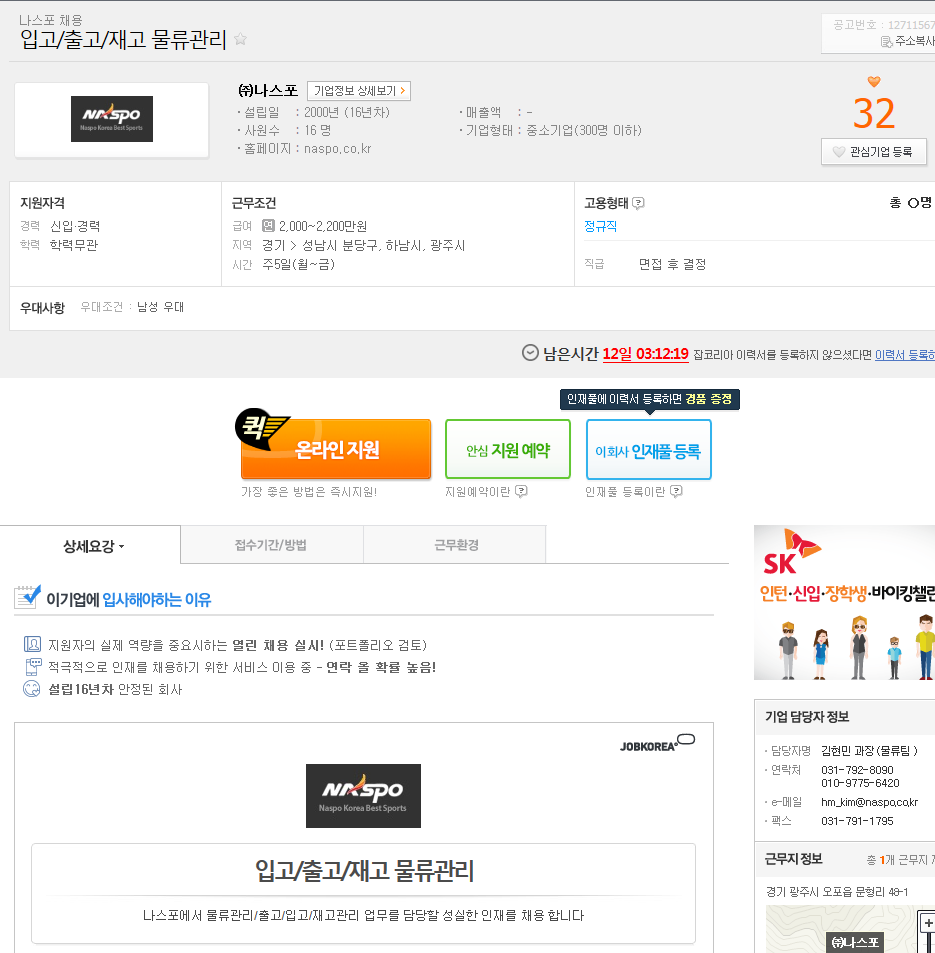Click the phone message icon on 연락 올 확률 line
The image size is (935, 953).
(33, 667)
